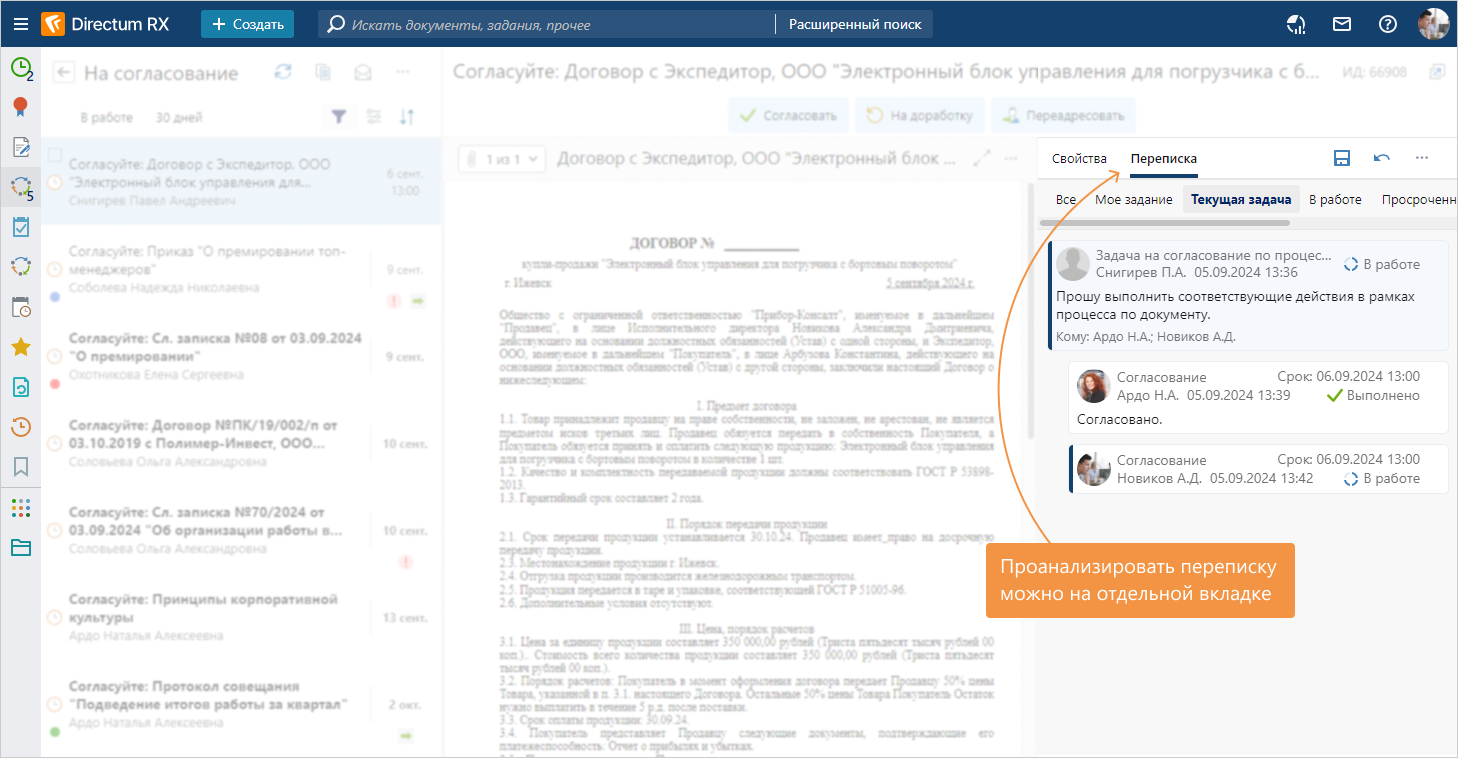Open the '1 из 1' document page dropdown
This screenshot has width=1458, height=758.
(x=503, y=158)
